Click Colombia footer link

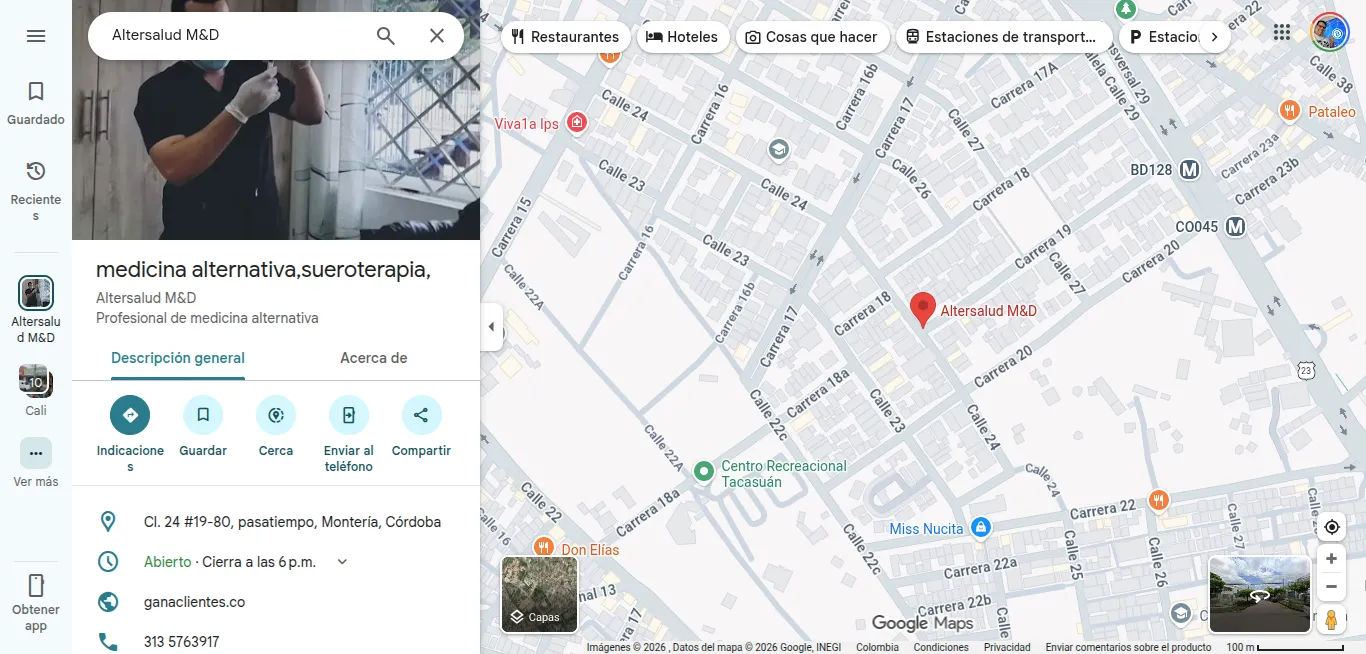(877, 647)
